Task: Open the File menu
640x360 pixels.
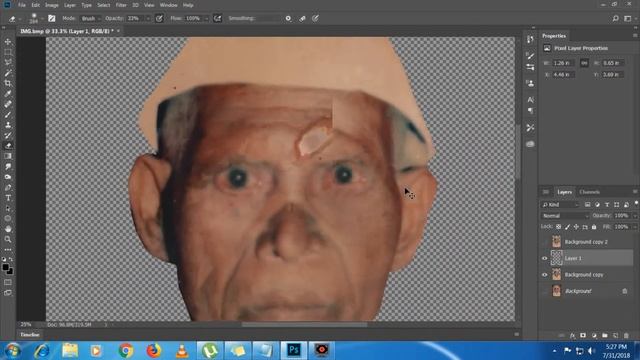Action: pyautogui.click(x=22, y=5)
